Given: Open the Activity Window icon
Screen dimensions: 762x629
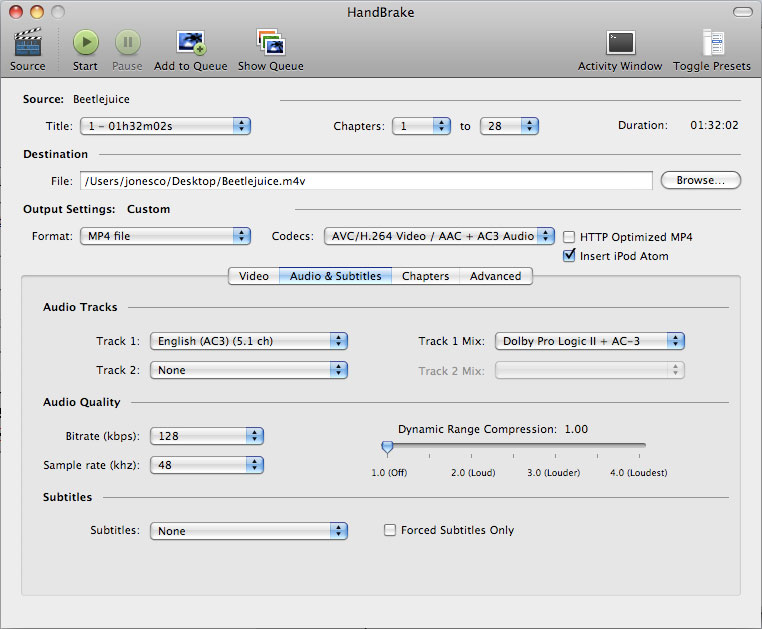Looking at the screenshot, I should pos(620,42).
